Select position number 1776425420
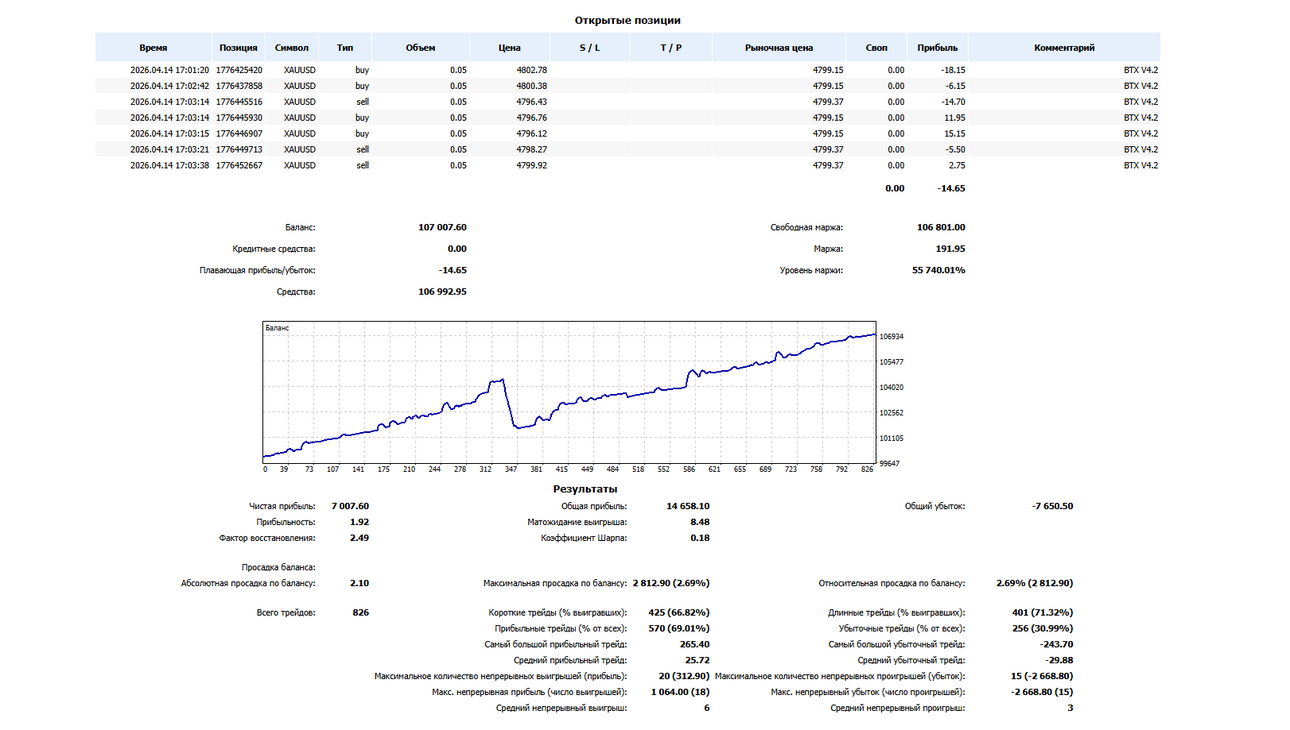Screen dimensions: 1290x730 239,70
